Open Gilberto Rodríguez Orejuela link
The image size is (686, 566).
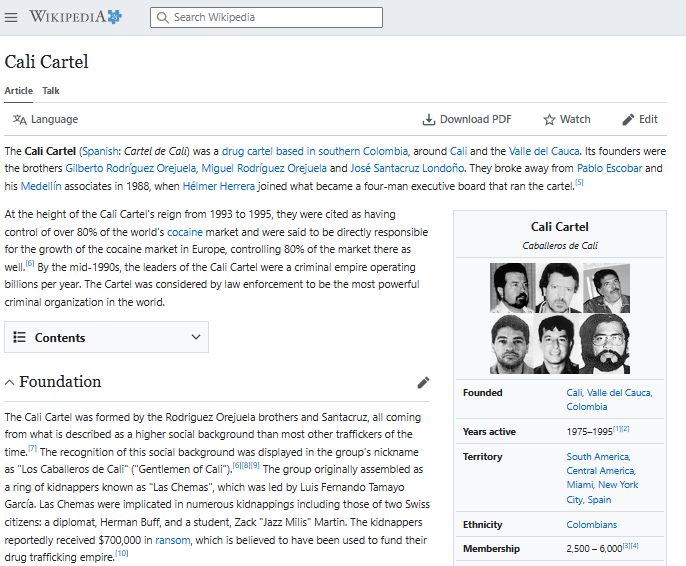[130, 168]
